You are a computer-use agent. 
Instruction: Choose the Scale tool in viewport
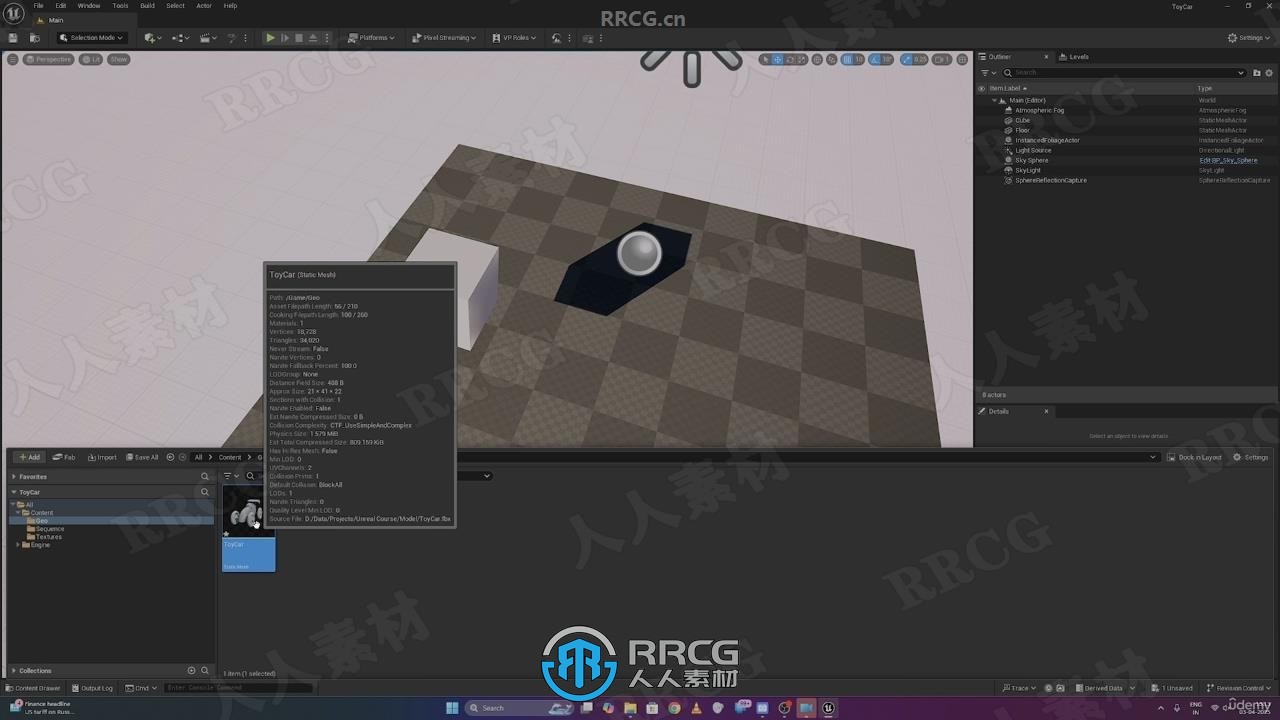point(801,59)
